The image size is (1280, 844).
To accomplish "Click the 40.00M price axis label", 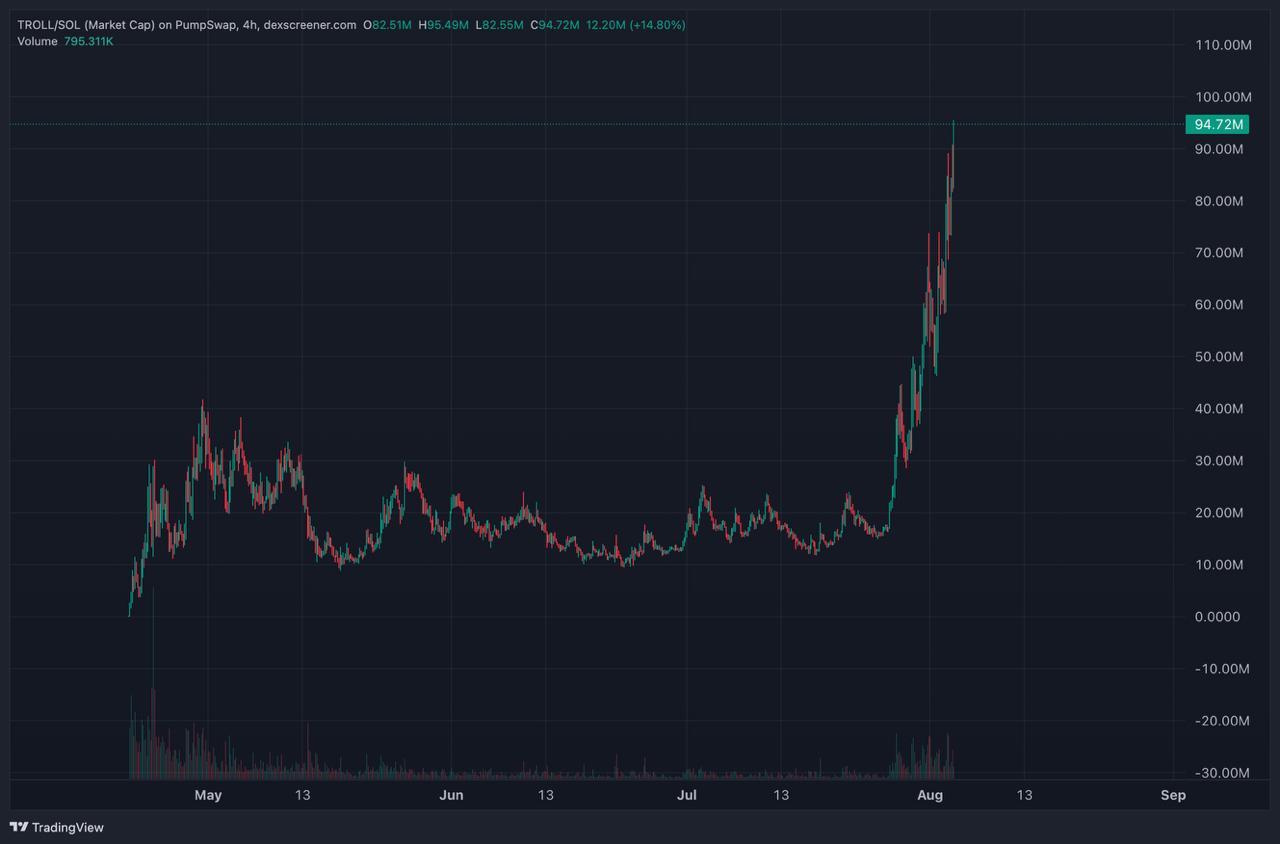I will [x=1219, y=409].
